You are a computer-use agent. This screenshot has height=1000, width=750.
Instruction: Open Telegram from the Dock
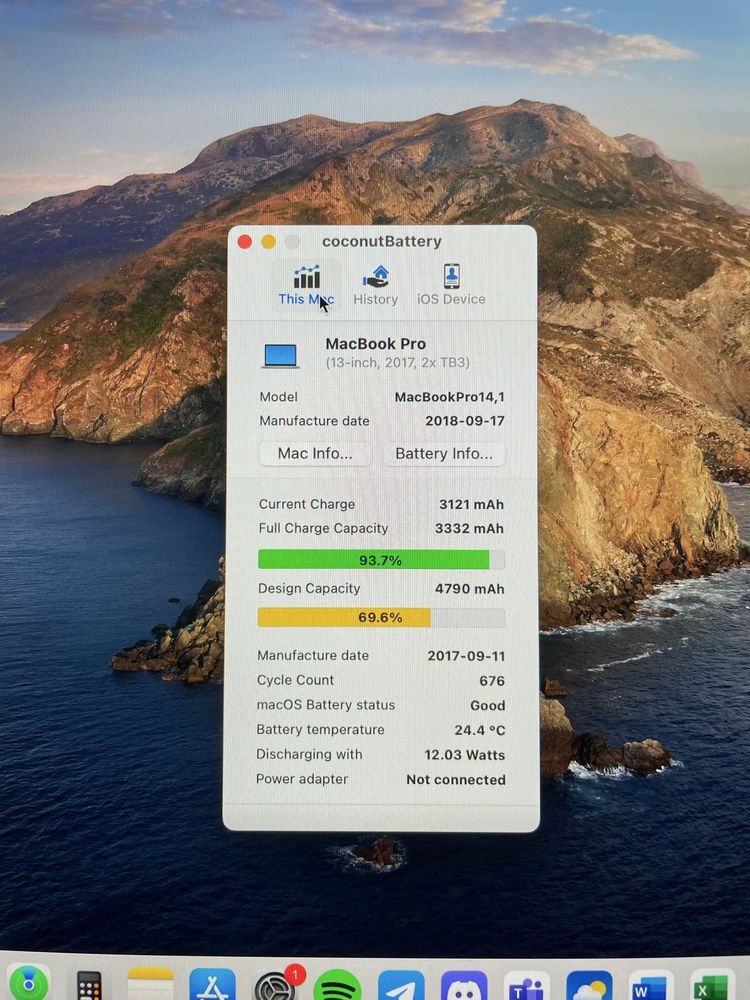[x=401, y=985]
